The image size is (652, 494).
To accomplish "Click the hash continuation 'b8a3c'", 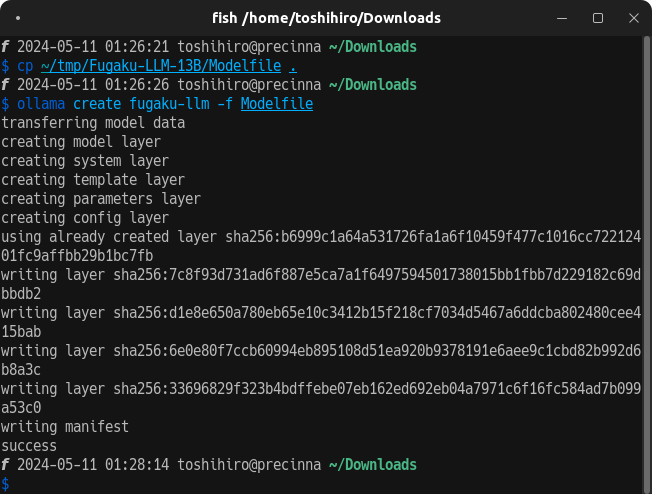I will point(21,370).
